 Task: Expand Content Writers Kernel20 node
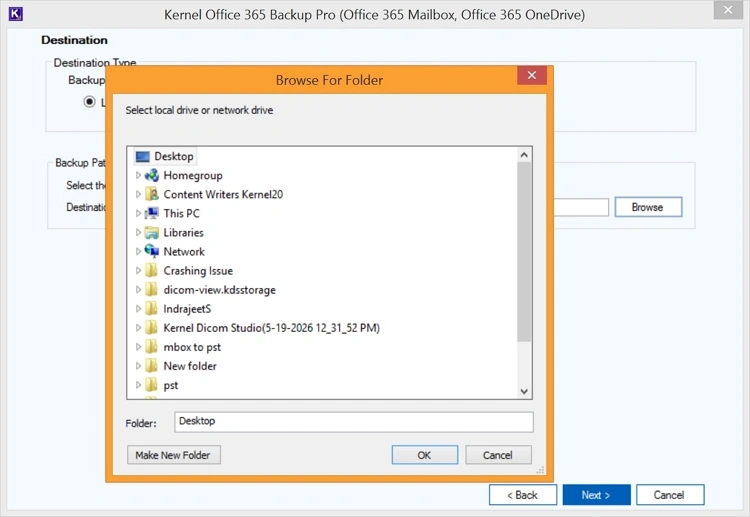click(x=138, y=194)
